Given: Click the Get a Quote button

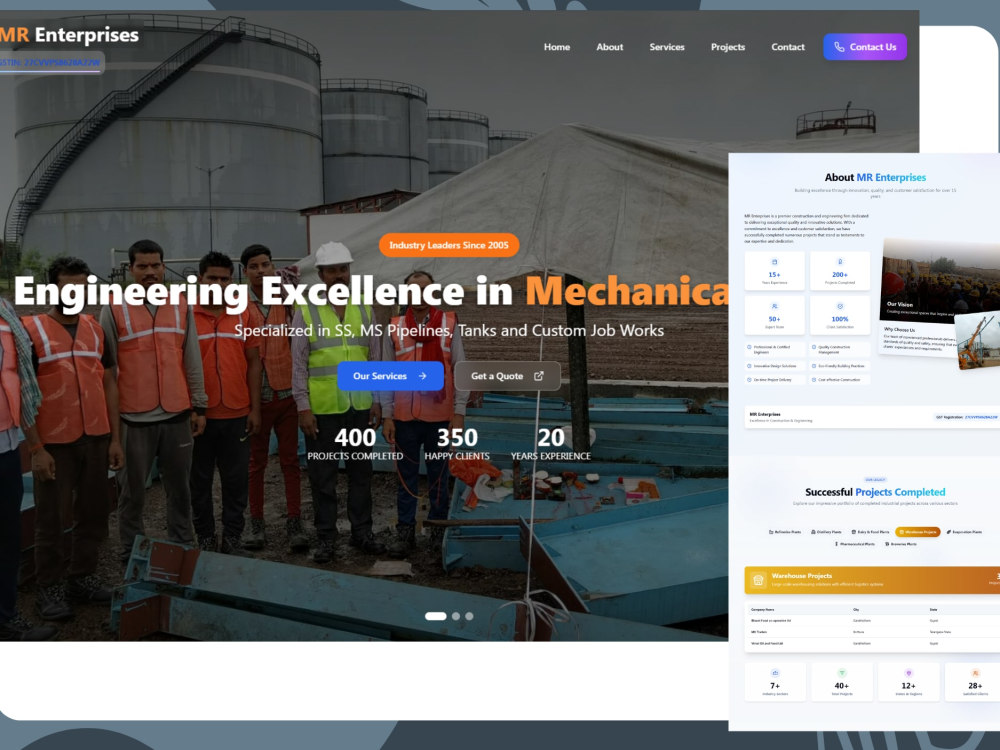Looking at the screenshot, I should pos(508,376).
